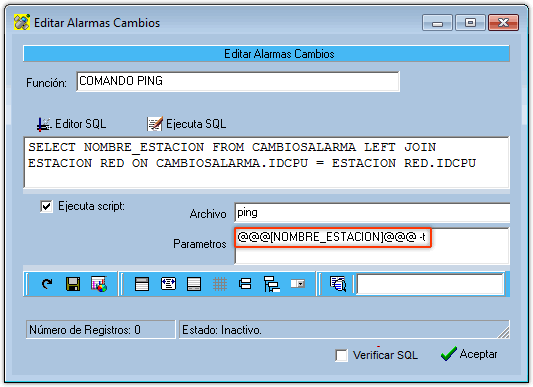The width and height of the screenshot is (533, 387).
Task: Click the Ejecuta SQL button
Action: [187, 124]
